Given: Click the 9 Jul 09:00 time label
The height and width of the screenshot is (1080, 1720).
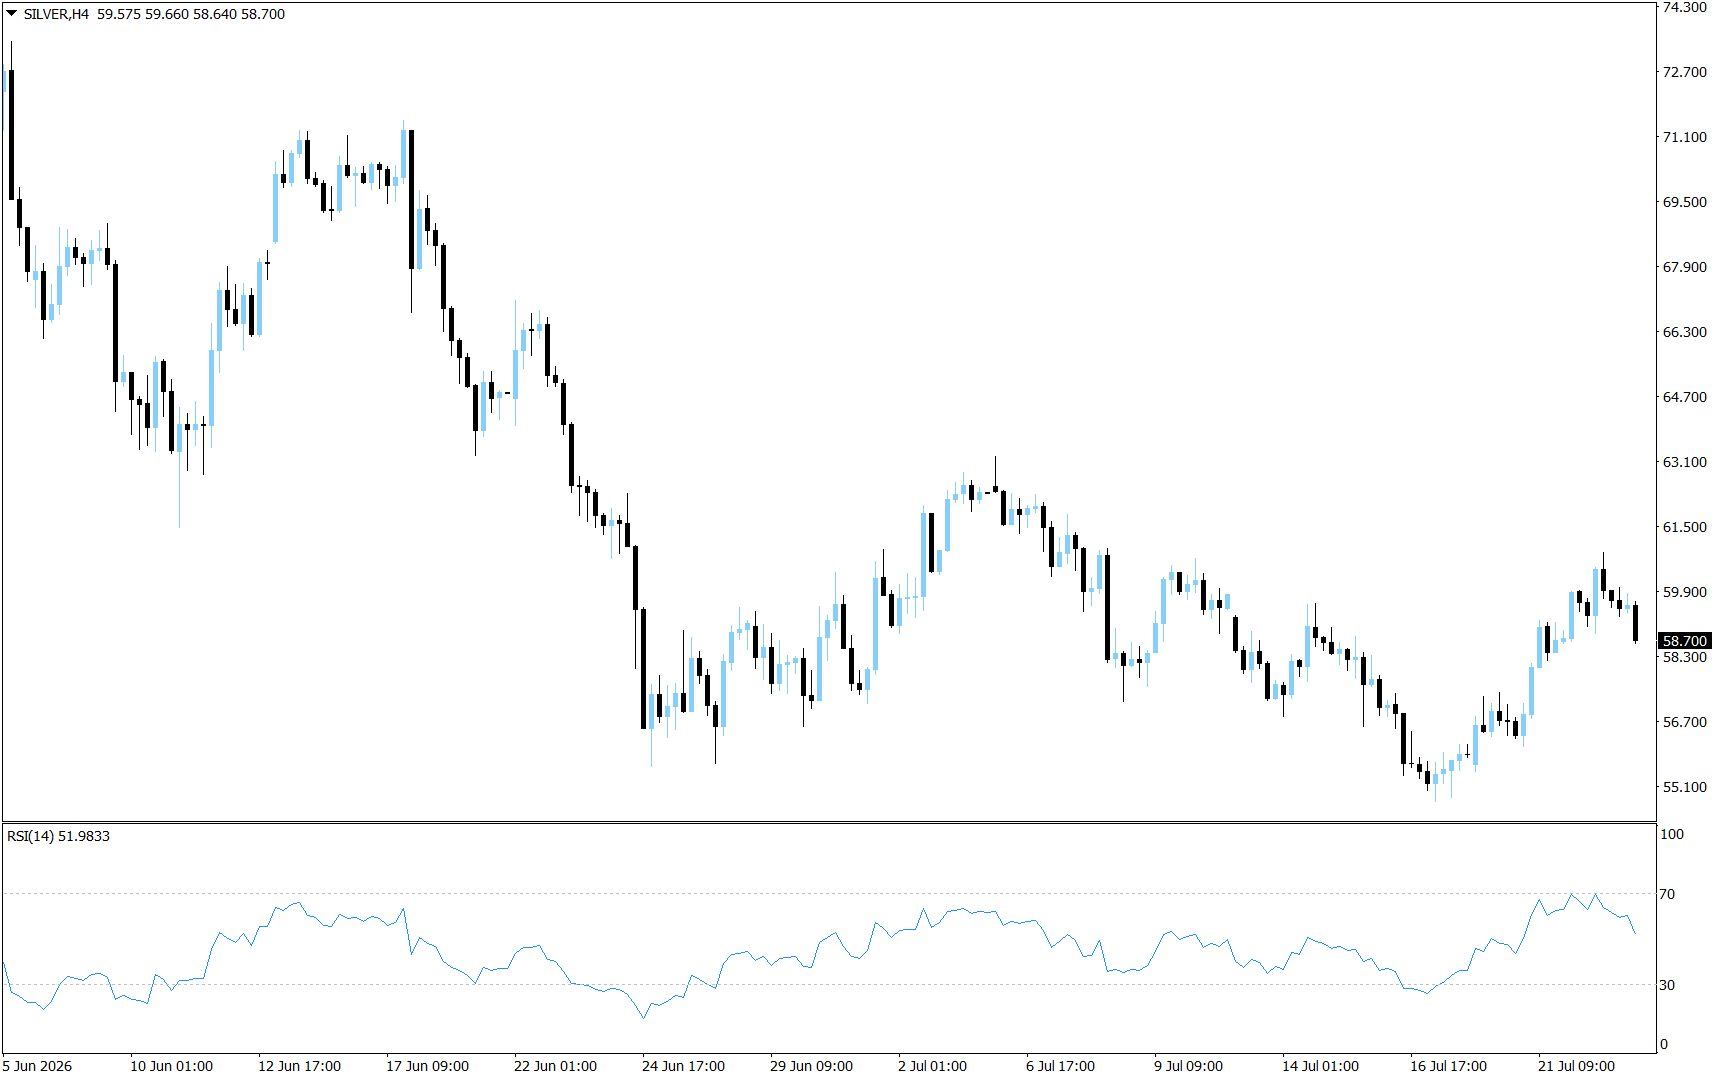Looking at the screenshot, I should (1188, 1066).
